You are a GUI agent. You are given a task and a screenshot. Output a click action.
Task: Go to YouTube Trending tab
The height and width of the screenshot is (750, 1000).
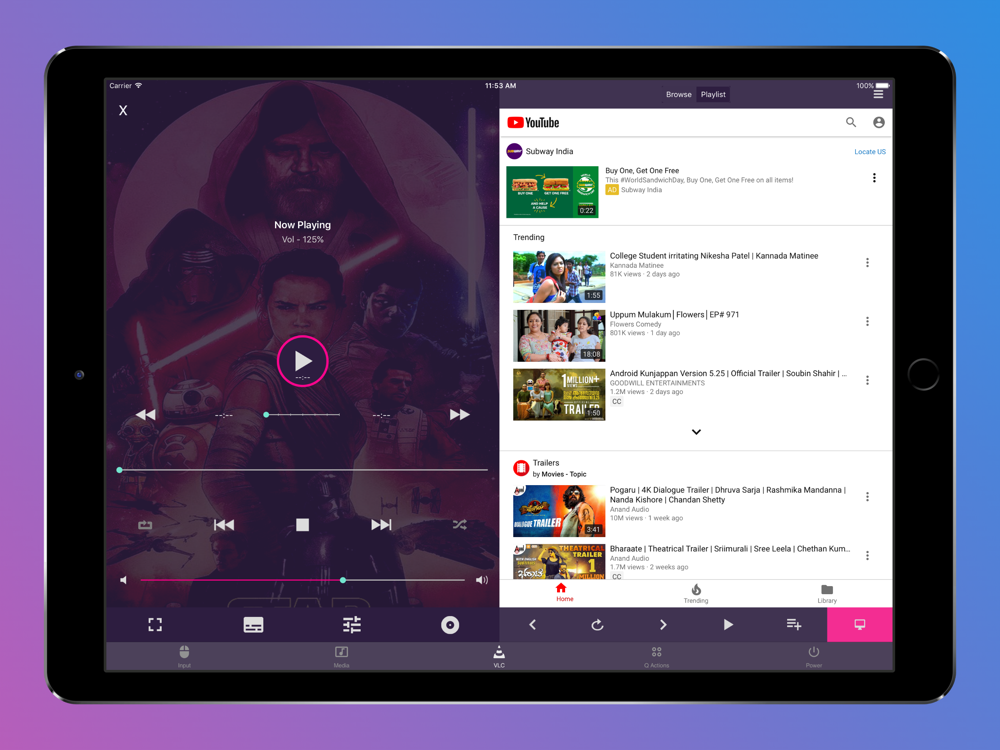click(696, 592)
